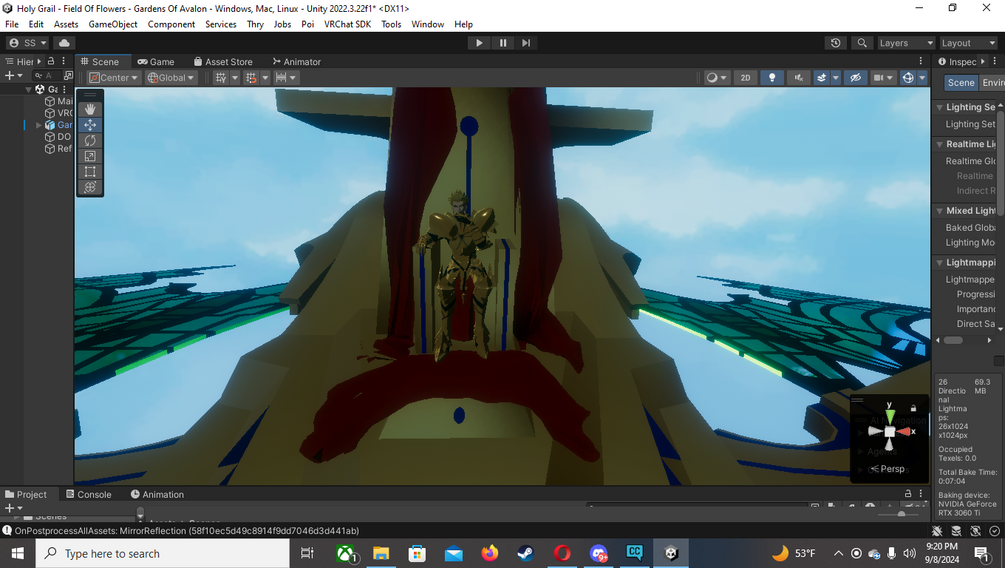
Task: Select the Rotate tool
Action: point(90,140)
